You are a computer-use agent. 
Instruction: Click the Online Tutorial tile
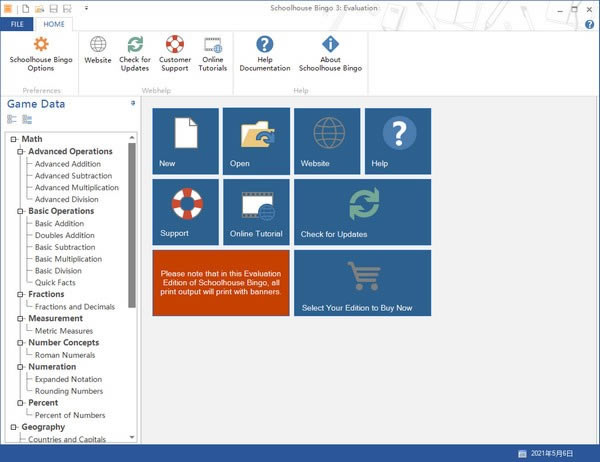(x=256, y=212)
